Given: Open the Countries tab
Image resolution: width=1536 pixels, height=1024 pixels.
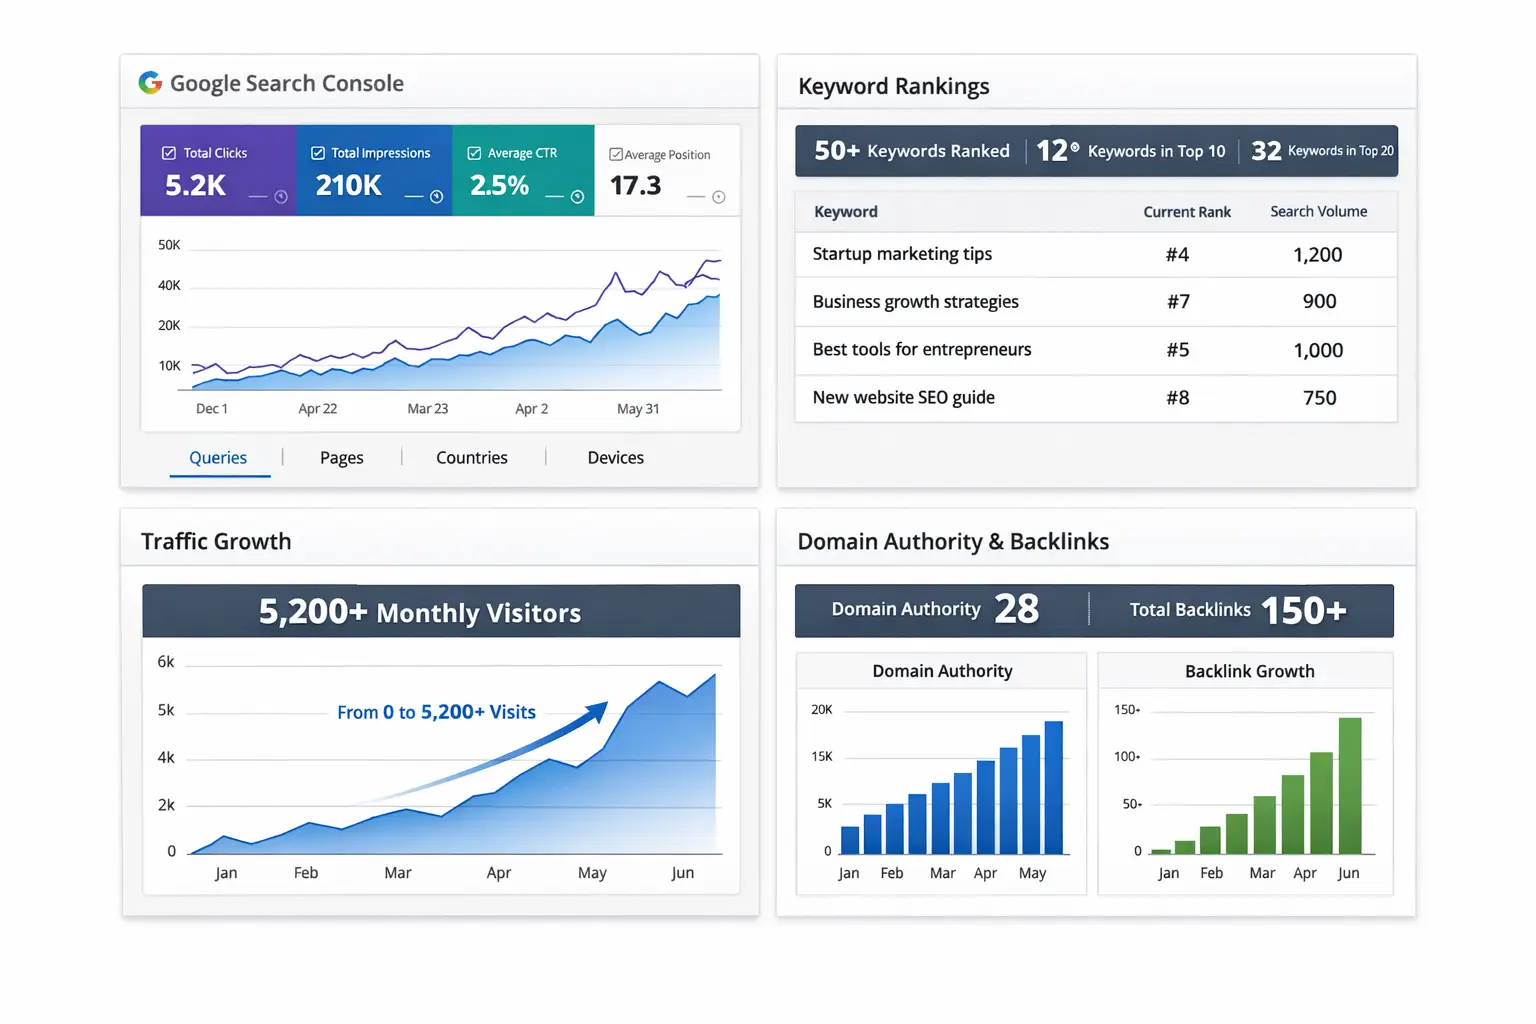Looking at the screenshot, I should (471, 457).
